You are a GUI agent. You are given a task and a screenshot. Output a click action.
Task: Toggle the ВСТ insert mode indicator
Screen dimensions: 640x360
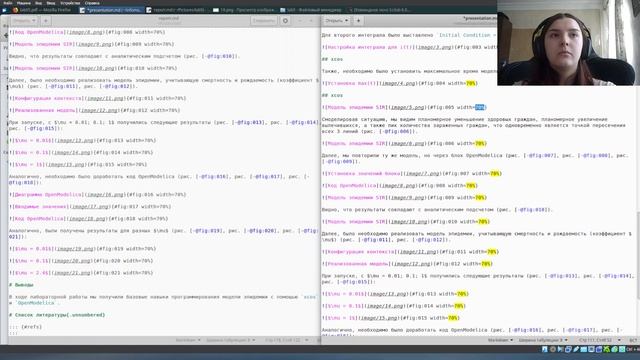[633, 340]
